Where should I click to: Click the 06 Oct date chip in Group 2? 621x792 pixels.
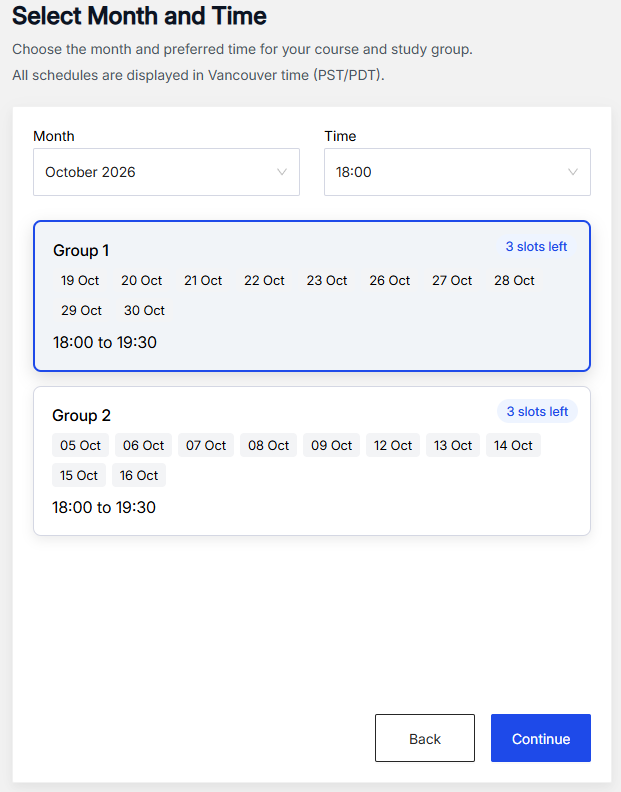pos(144,446)
